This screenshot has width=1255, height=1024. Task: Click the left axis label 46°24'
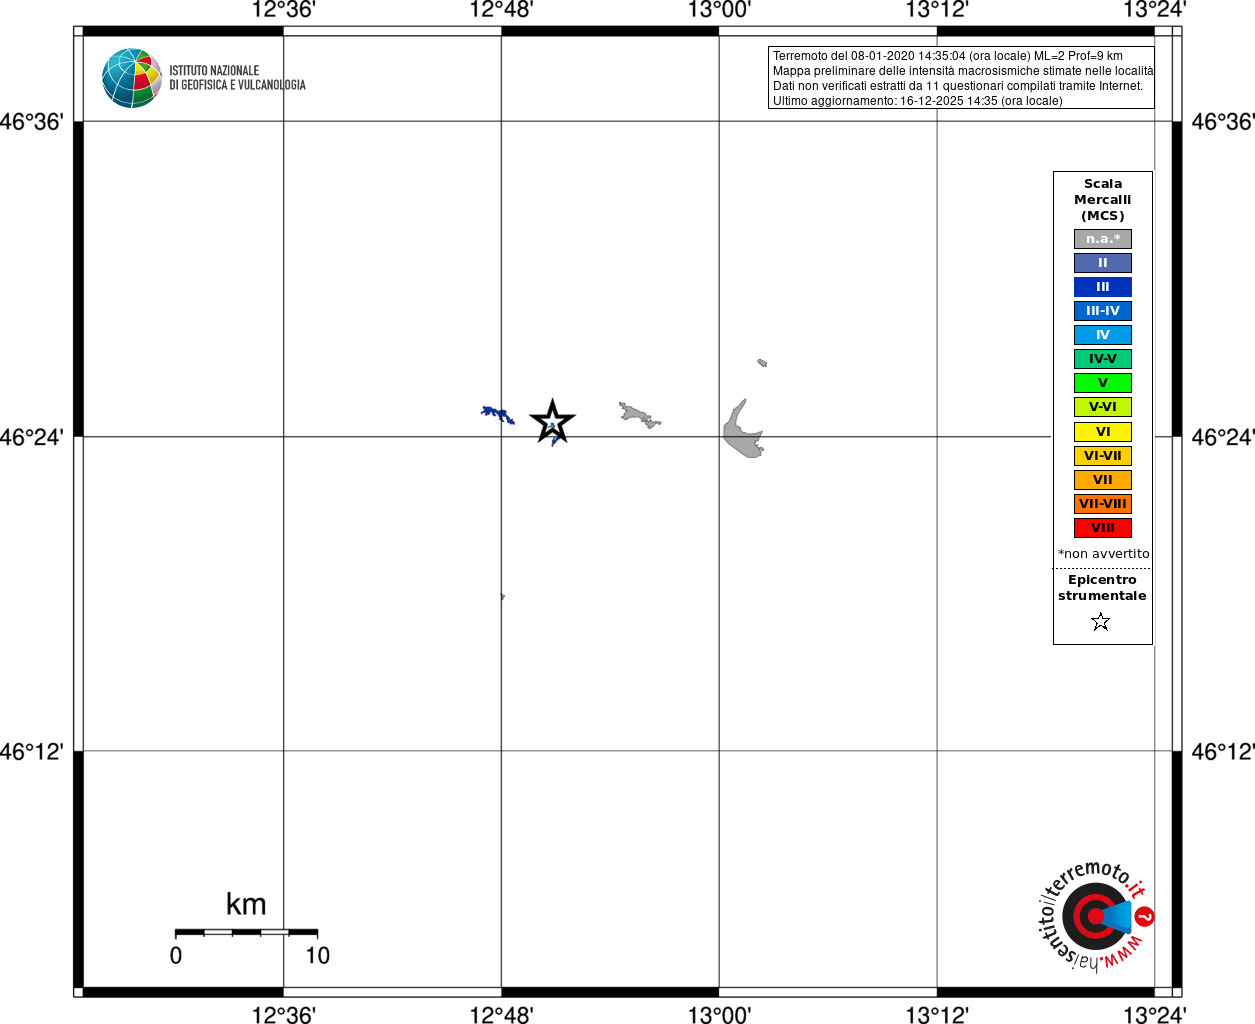pos(32,437)
